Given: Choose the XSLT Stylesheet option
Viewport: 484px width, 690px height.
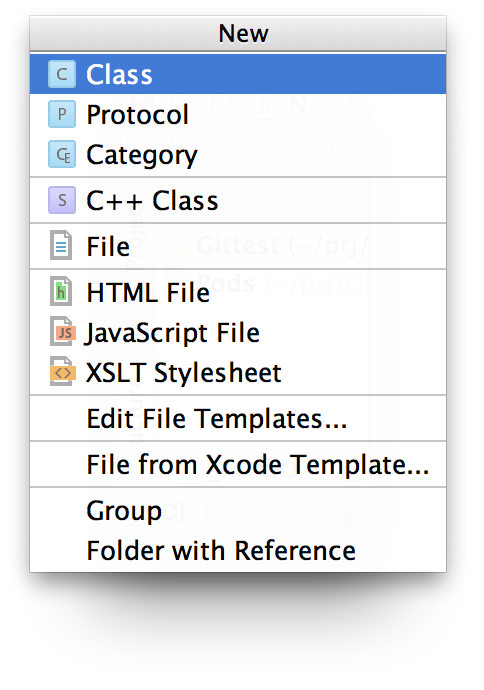Looking at the screenshot, I should (238, 372).
